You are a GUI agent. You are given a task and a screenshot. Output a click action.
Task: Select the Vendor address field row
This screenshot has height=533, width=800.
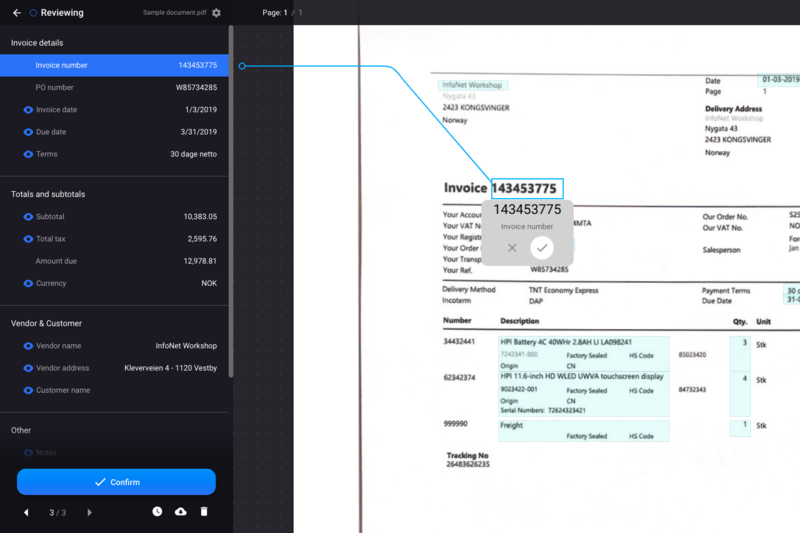[114, 368]
